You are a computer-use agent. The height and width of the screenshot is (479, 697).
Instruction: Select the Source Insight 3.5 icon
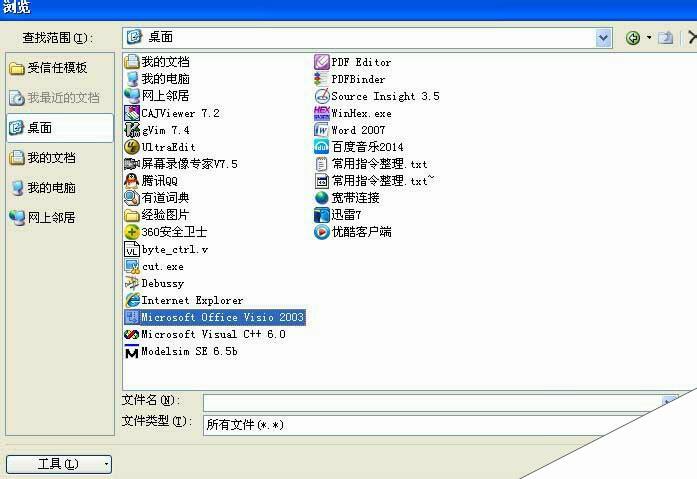point(321,96)
